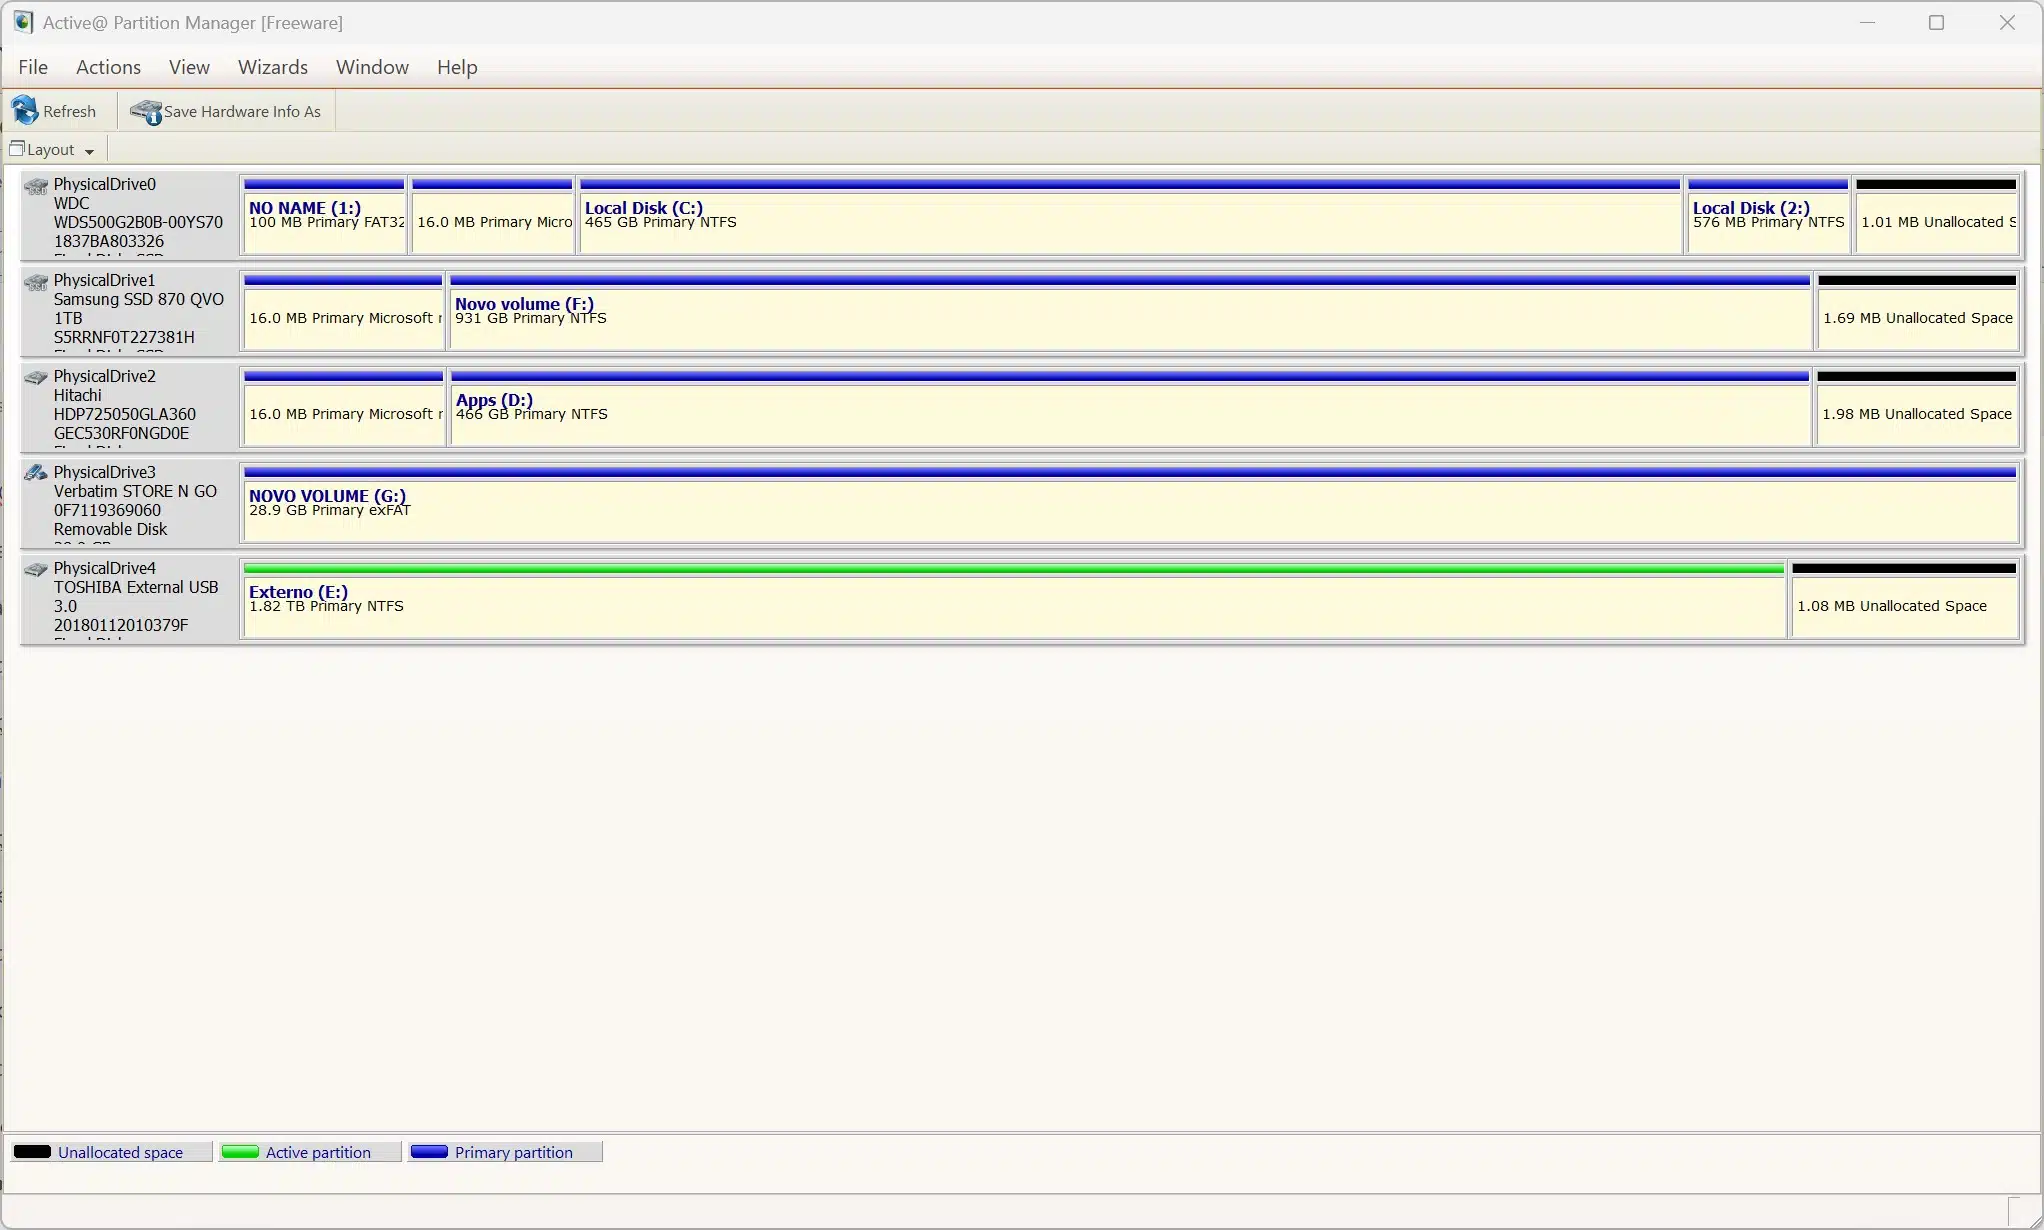Screen dimensions: 2044x1230
Task: Click the PhysicalDrive0 label text
Action: click(x=105, y=184)
